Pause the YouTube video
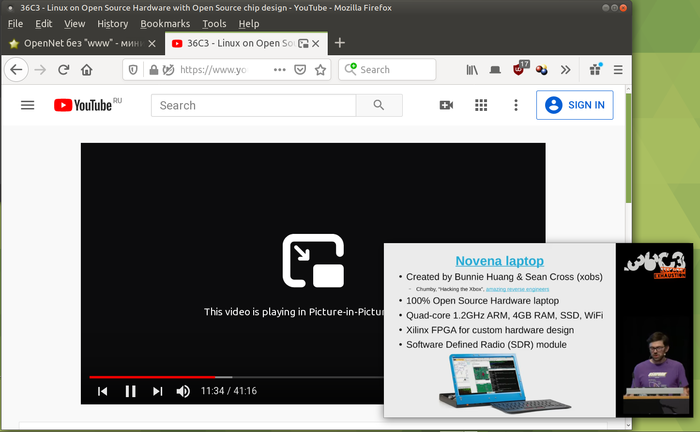Viewport: 700px width, 432px height. point(130,391)
